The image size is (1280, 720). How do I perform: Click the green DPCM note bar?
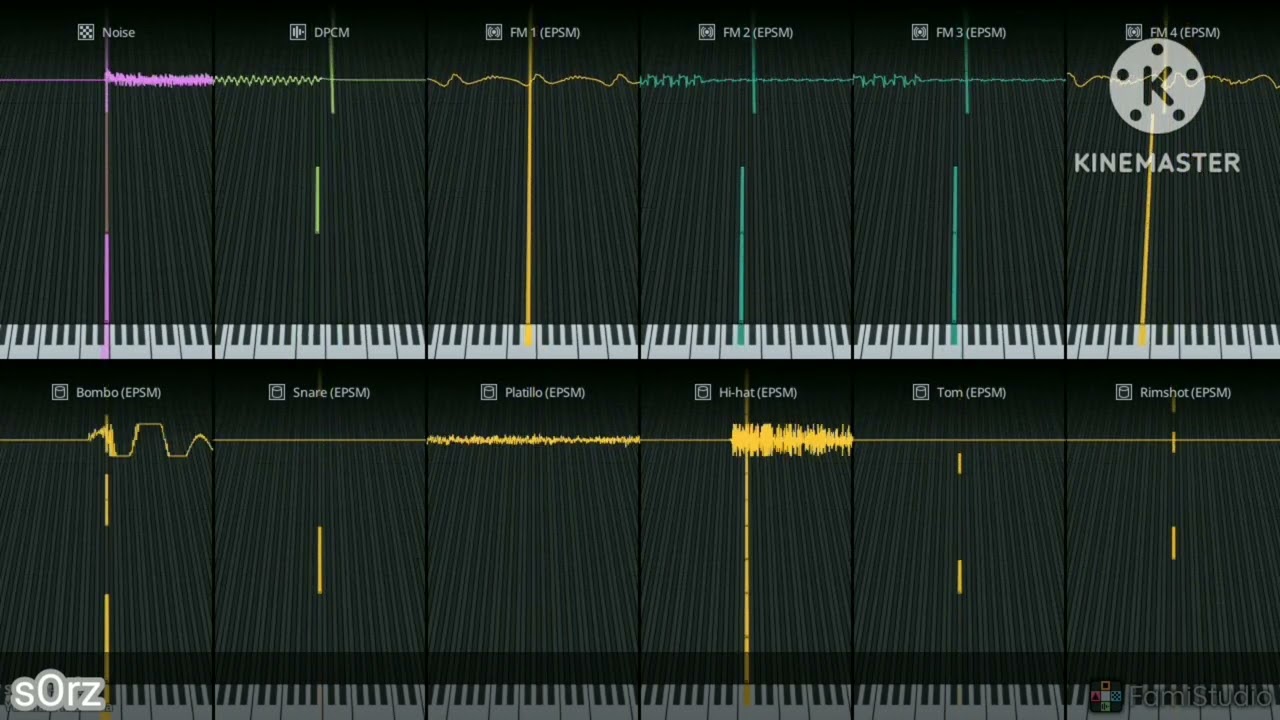point(317,200)
